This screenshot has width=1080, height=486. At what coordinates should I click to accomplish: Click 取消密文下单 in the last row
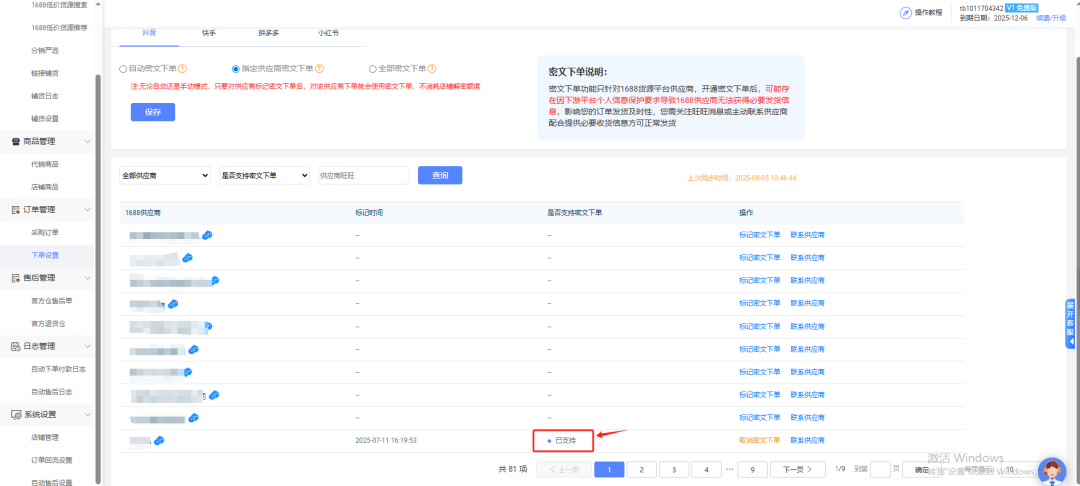pyautogui.click(x=759, y=440)
